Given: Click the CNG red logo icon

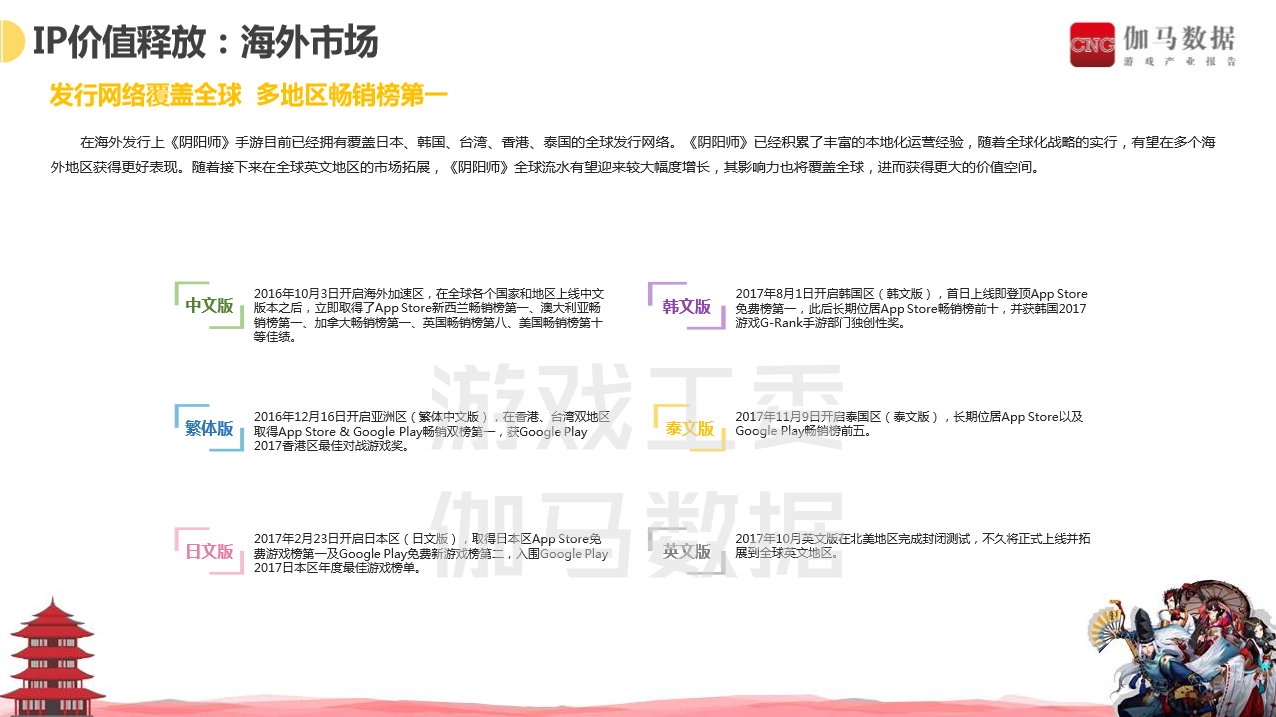Looking at the screenshot, I should point(1092,45).
